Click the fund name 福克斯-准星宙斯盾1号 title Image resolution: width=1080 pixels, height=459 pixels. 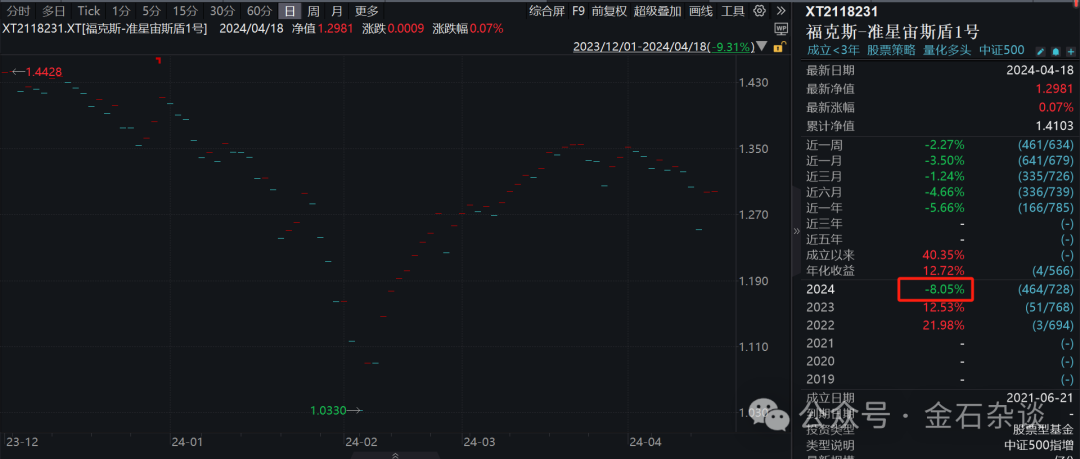pos(893,32)
